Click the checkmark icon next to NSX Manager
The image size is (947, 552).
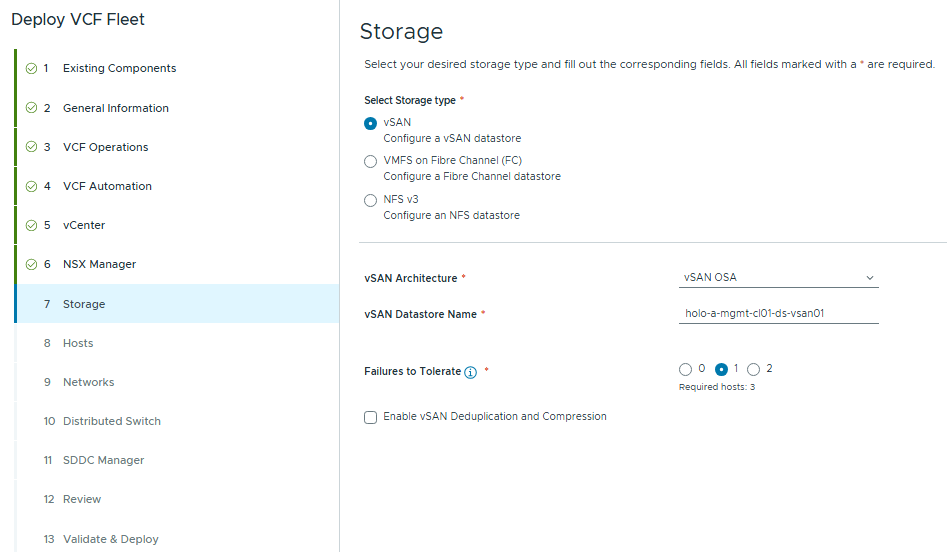coord(32,264)
